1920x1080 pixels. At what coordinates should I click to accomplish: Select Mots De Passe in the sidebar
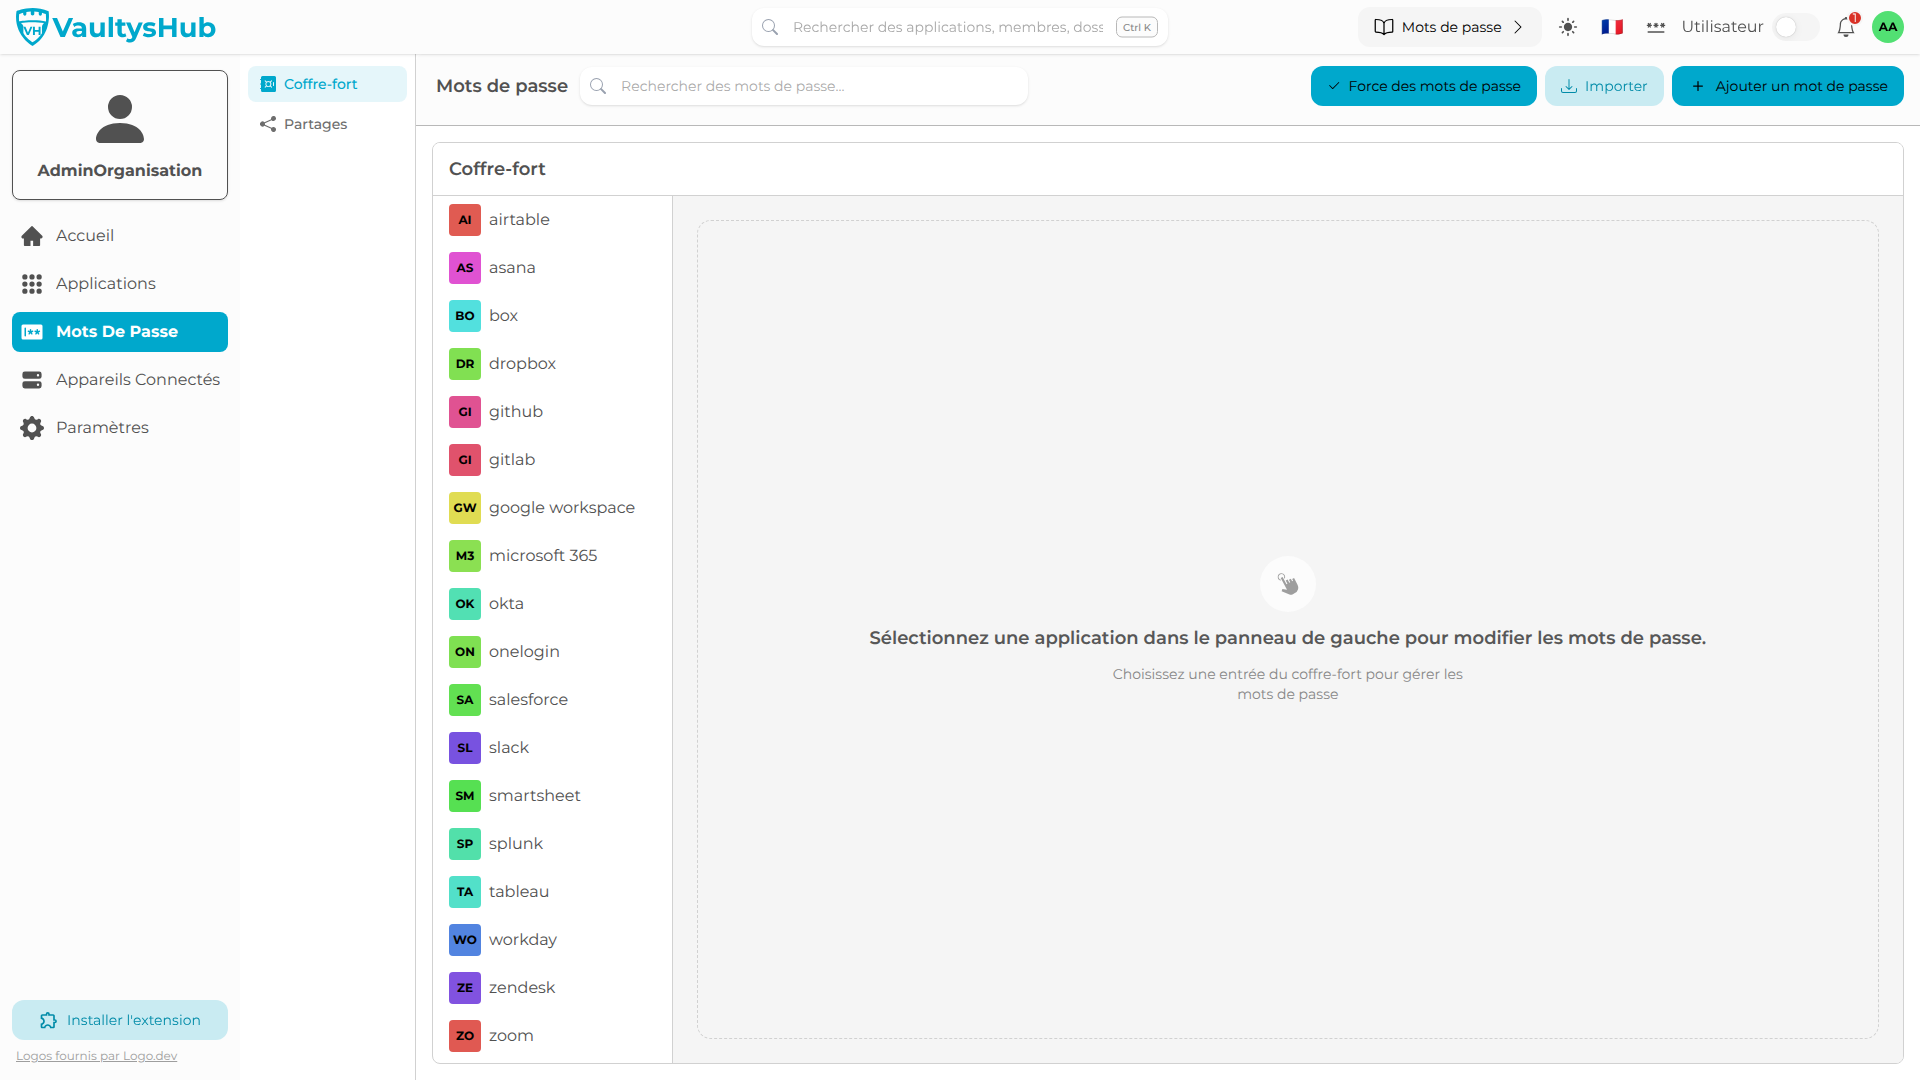coord(120,332)
